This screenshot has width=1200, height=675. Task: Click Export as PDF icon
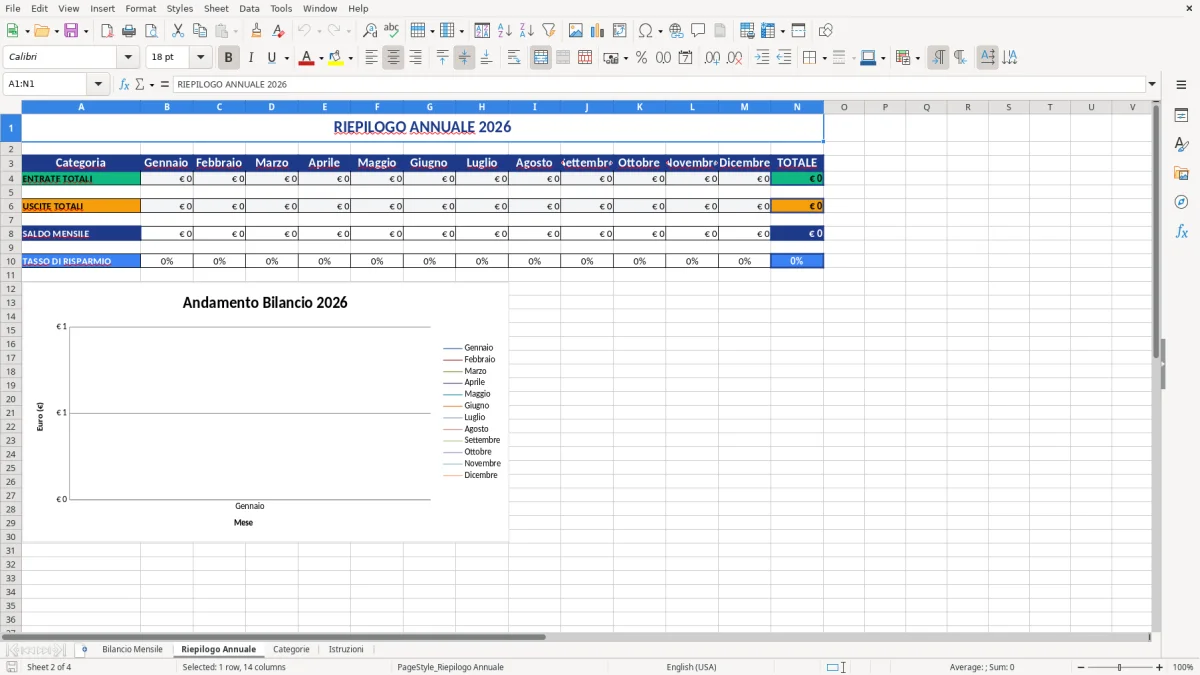pyautogui.click(x=107, y=31)
